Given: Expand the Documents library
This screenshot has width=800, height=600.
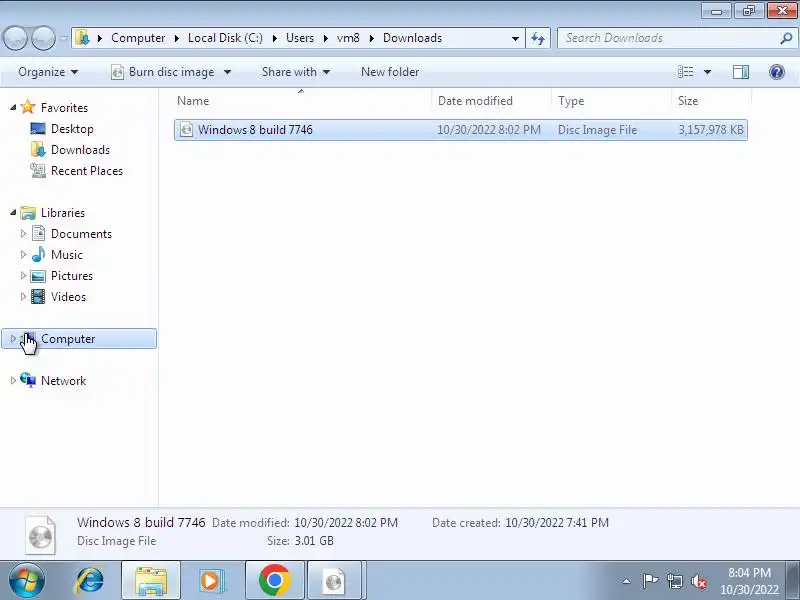Looking at the screenshot, I should (x=23, y=233).
